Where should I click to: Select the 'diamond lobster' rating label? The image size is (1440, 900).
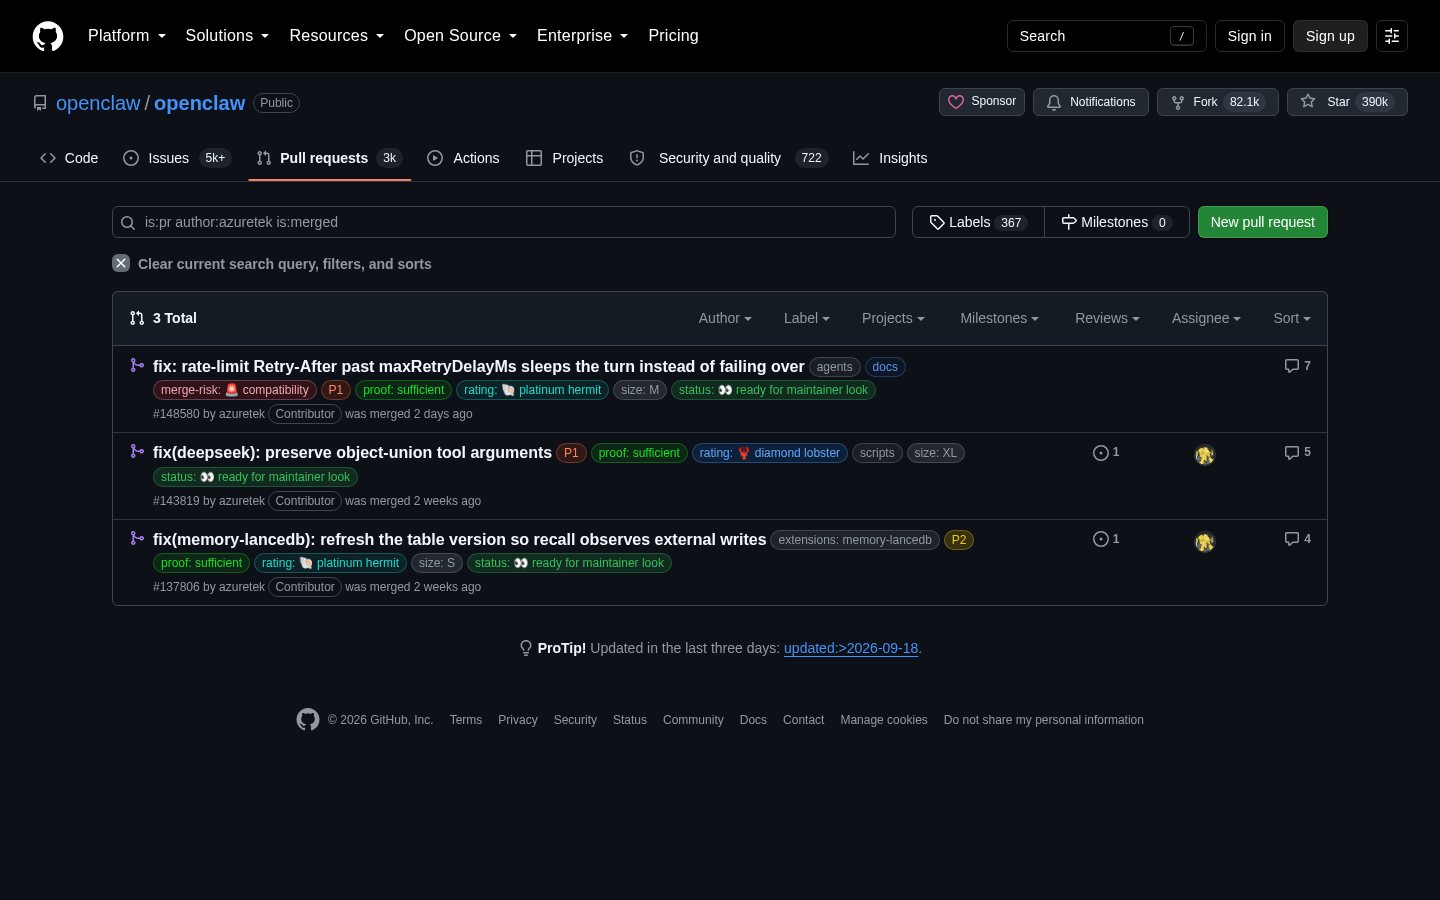[x=770, y=453]
